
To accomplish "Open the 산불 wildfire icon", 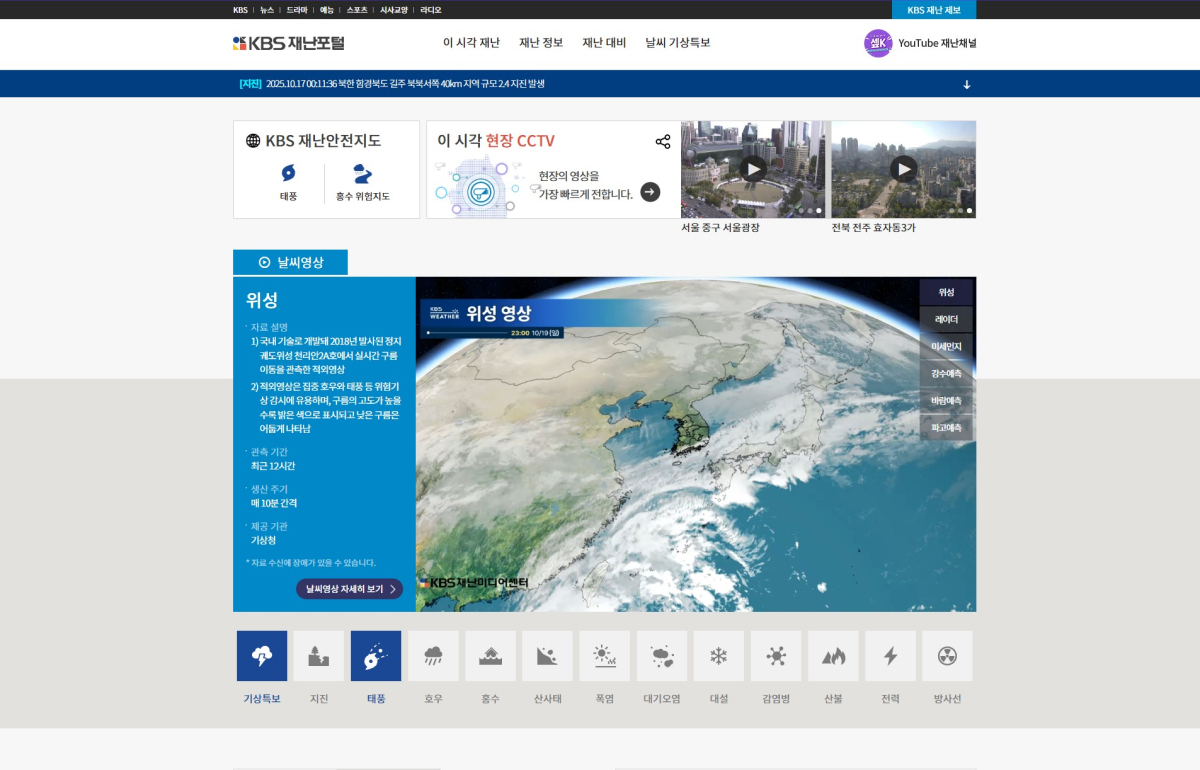I will pyautogui.click(x=833, y=656).
